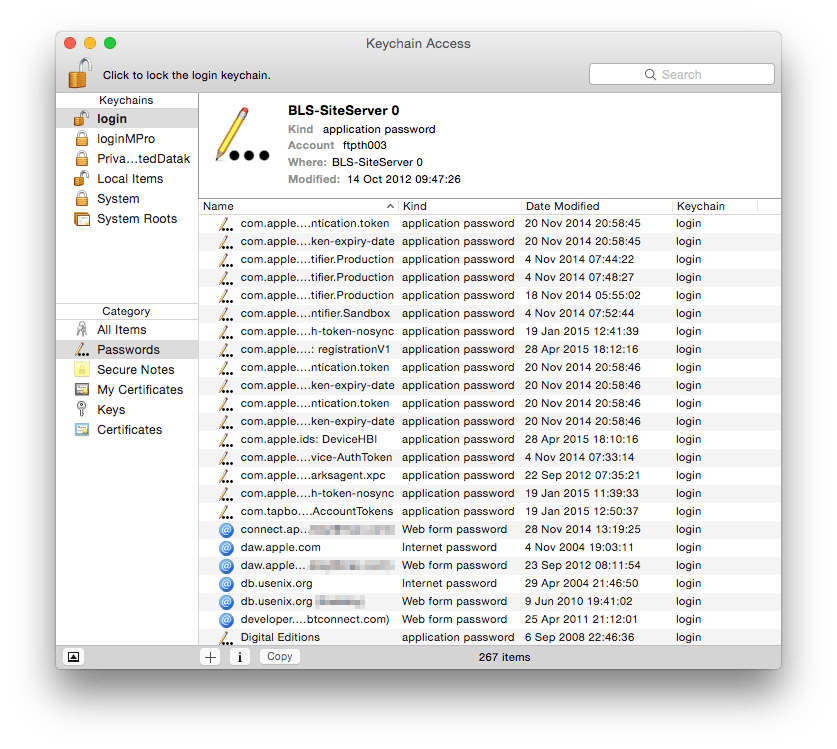The width and height of the screenshot is (837, 749).
Task: Toggle the keychain list visibility button
Action: point(73,657)
